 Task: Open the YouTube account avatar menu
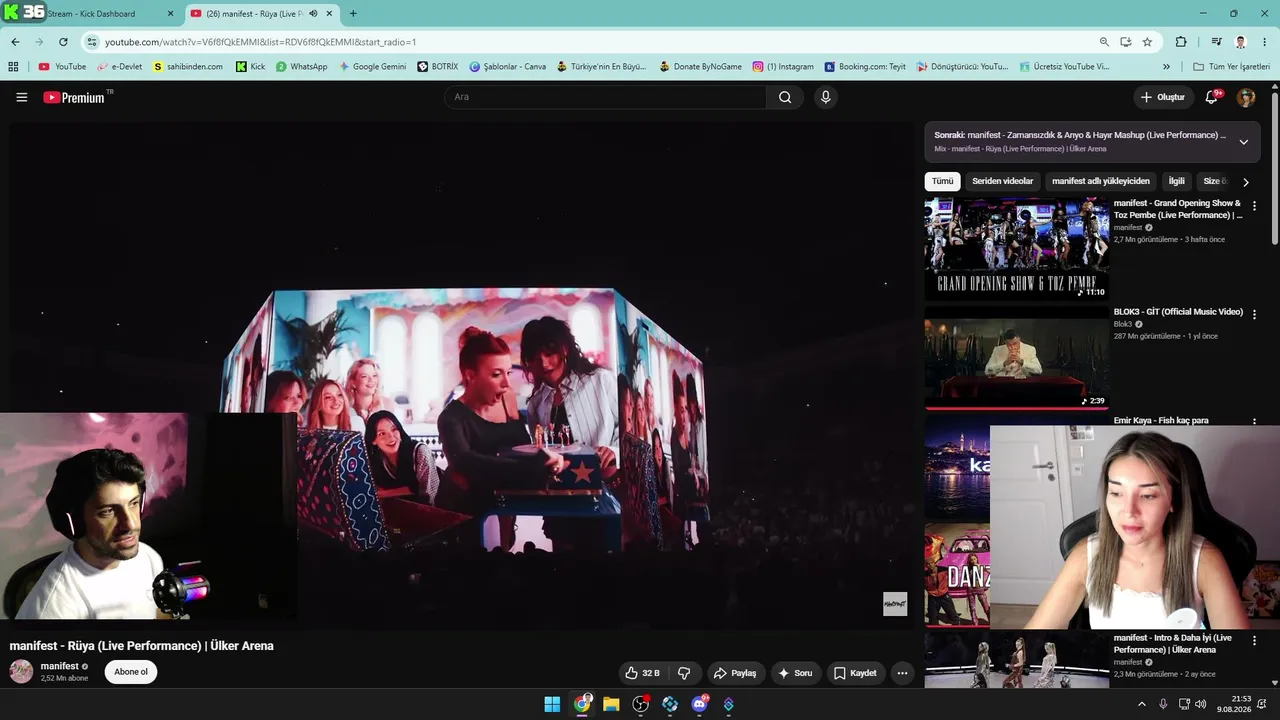coord(1246,97)
